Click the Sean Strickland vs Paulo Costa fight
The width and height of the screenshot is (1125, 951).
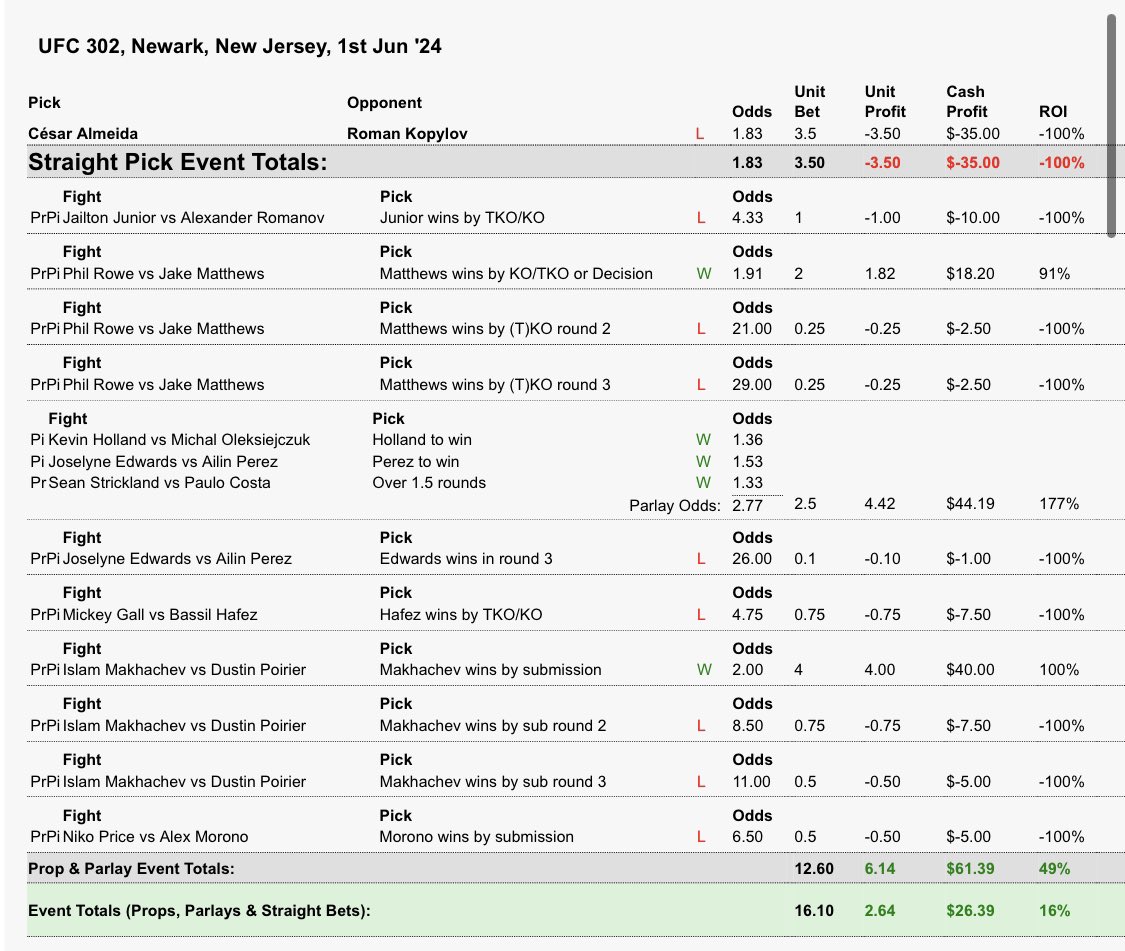pyautogui.click(x=159, y=483)
